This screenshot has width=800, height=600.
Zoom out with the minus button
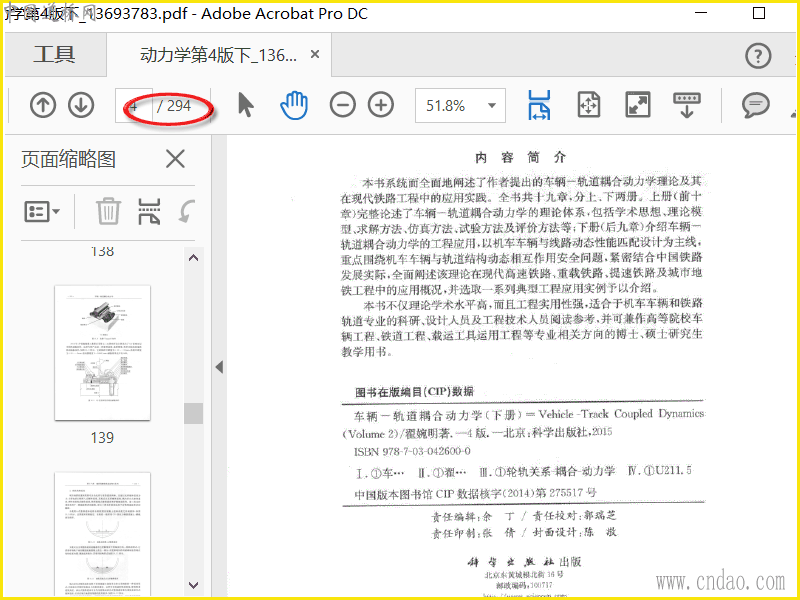click(x=342, y=105)
